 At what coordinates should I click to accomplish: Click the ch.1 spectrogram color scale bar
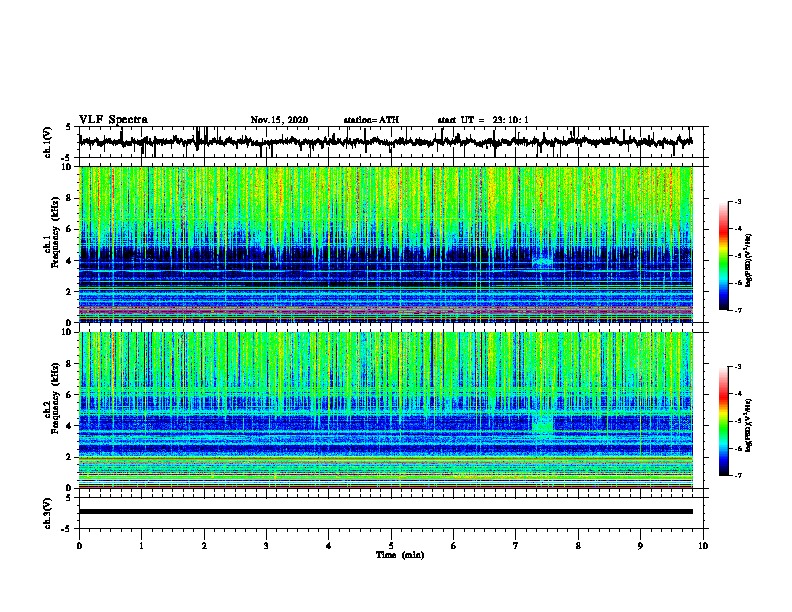(x=724, y=256)
